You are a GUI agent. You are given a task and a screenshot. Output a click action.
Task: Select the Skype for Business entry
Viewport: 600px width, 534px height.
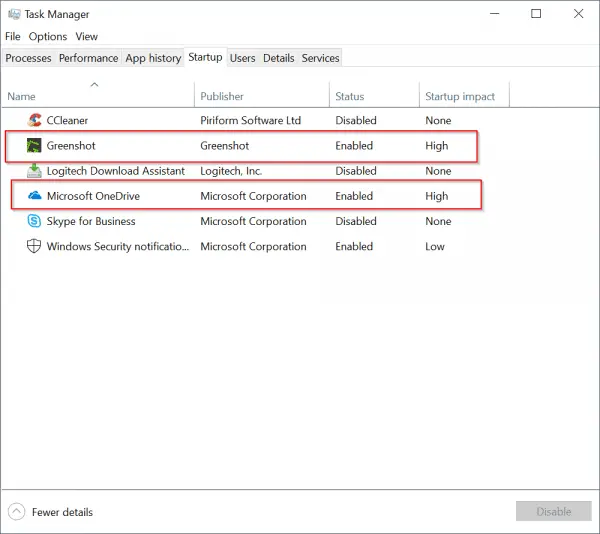click(x=91, y=221)
